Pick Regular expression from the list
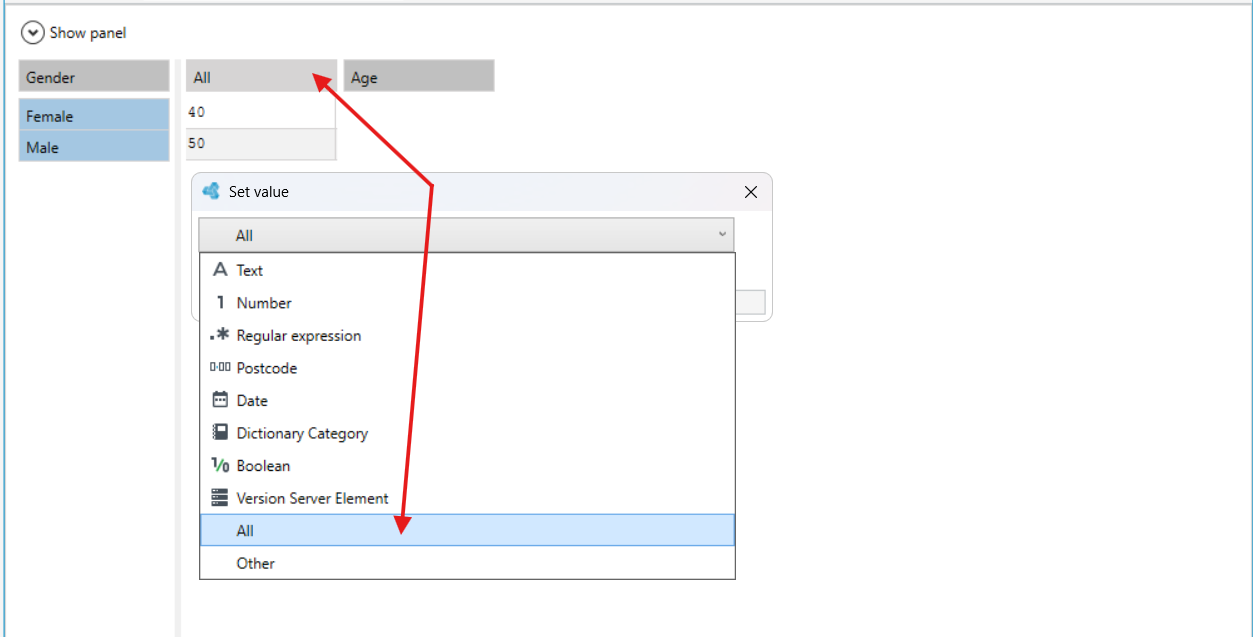This screenshot has width=1253, height=637. tap(467, 336)
